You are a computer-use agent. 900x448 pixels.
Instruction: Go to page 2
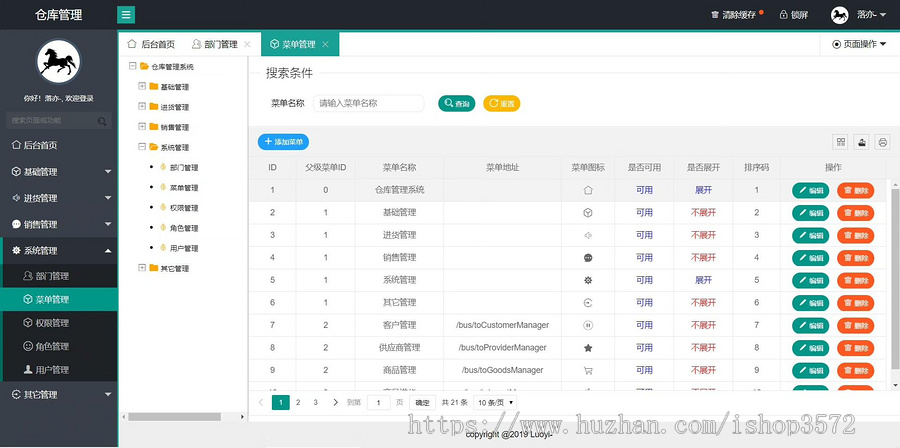pos(298,403)
